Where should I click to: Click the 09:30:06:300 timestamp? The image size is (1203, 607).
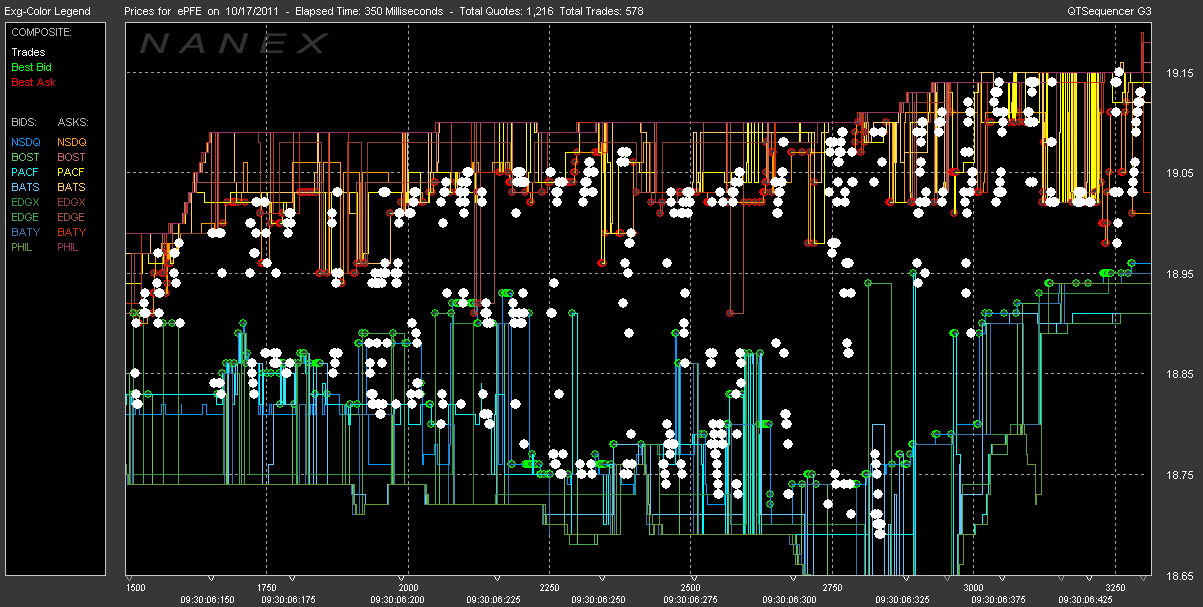pos(790,600)
